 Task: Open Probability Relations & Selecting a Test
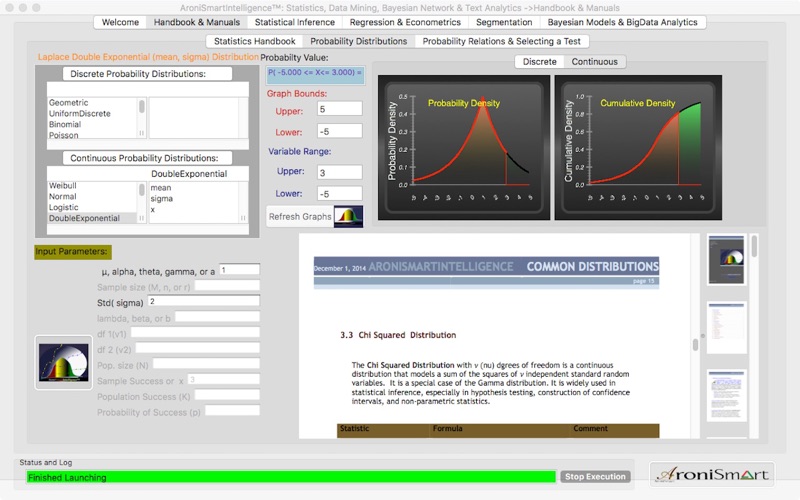(x=502, y=41)
